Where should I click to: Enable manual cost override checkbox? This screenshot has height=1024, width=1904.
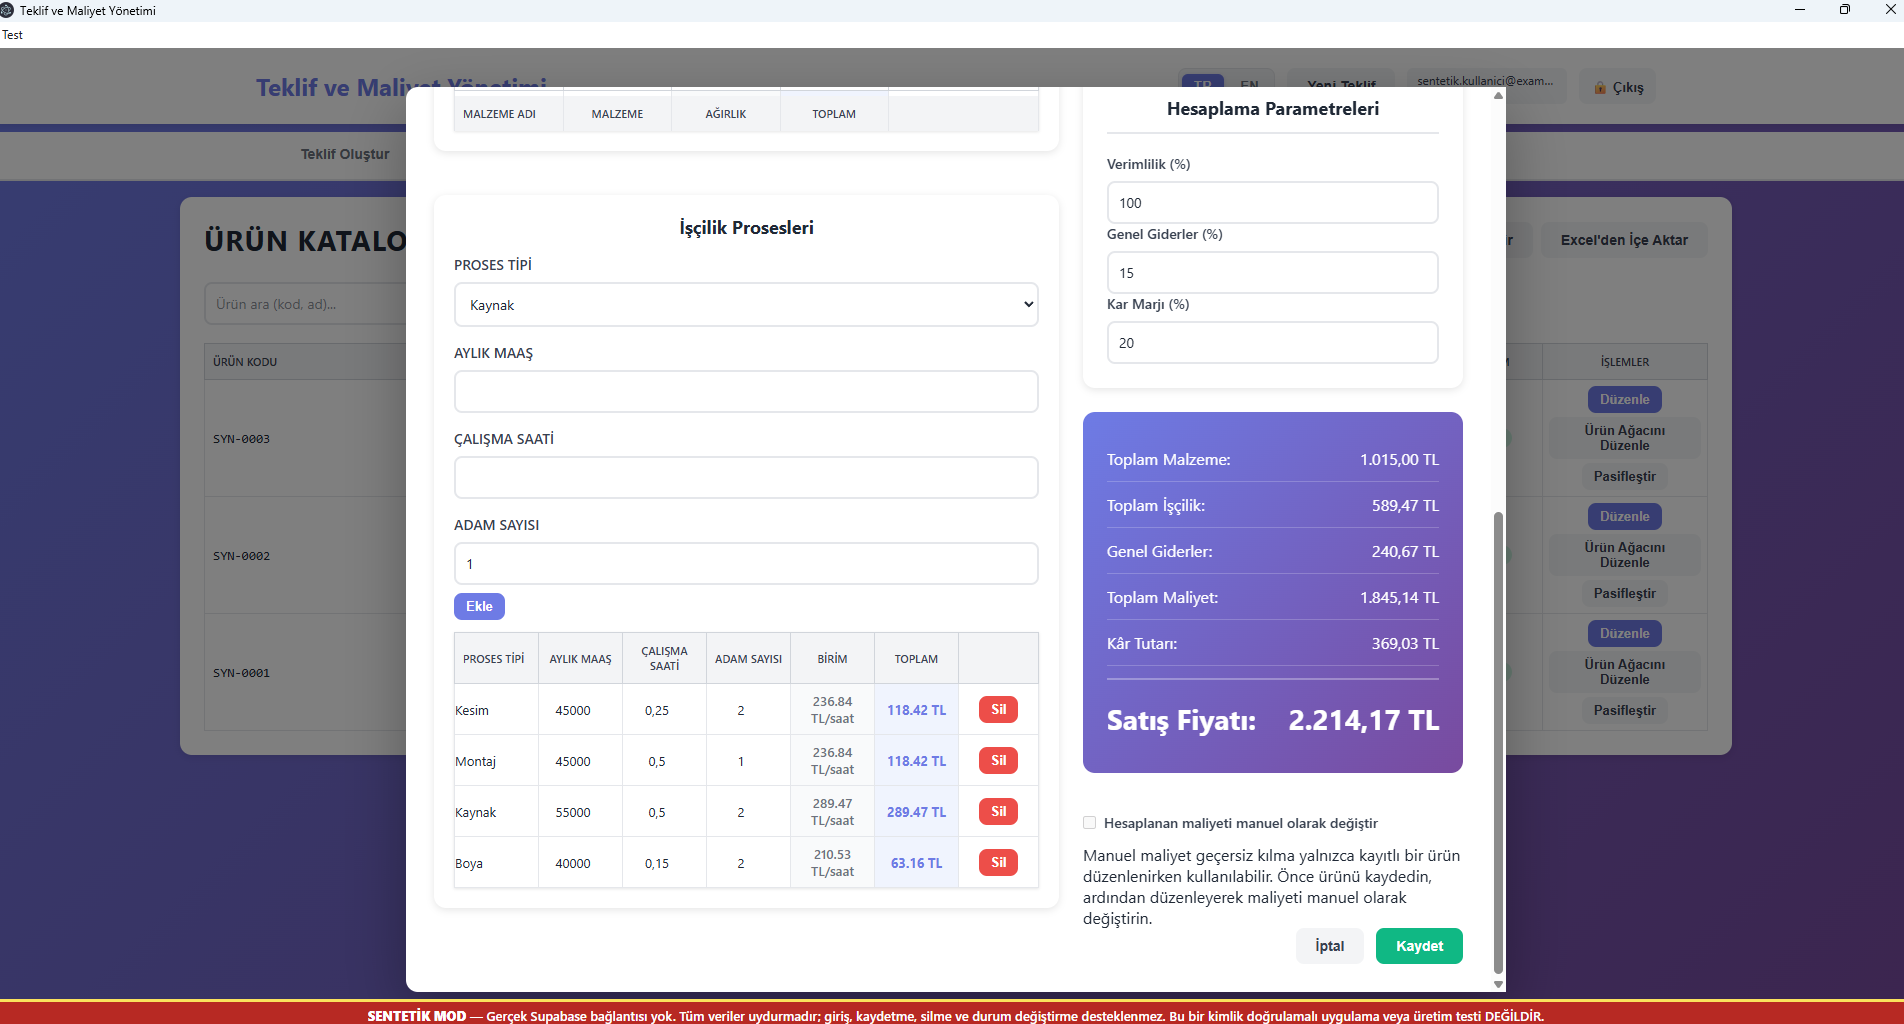coord(1090,823)
